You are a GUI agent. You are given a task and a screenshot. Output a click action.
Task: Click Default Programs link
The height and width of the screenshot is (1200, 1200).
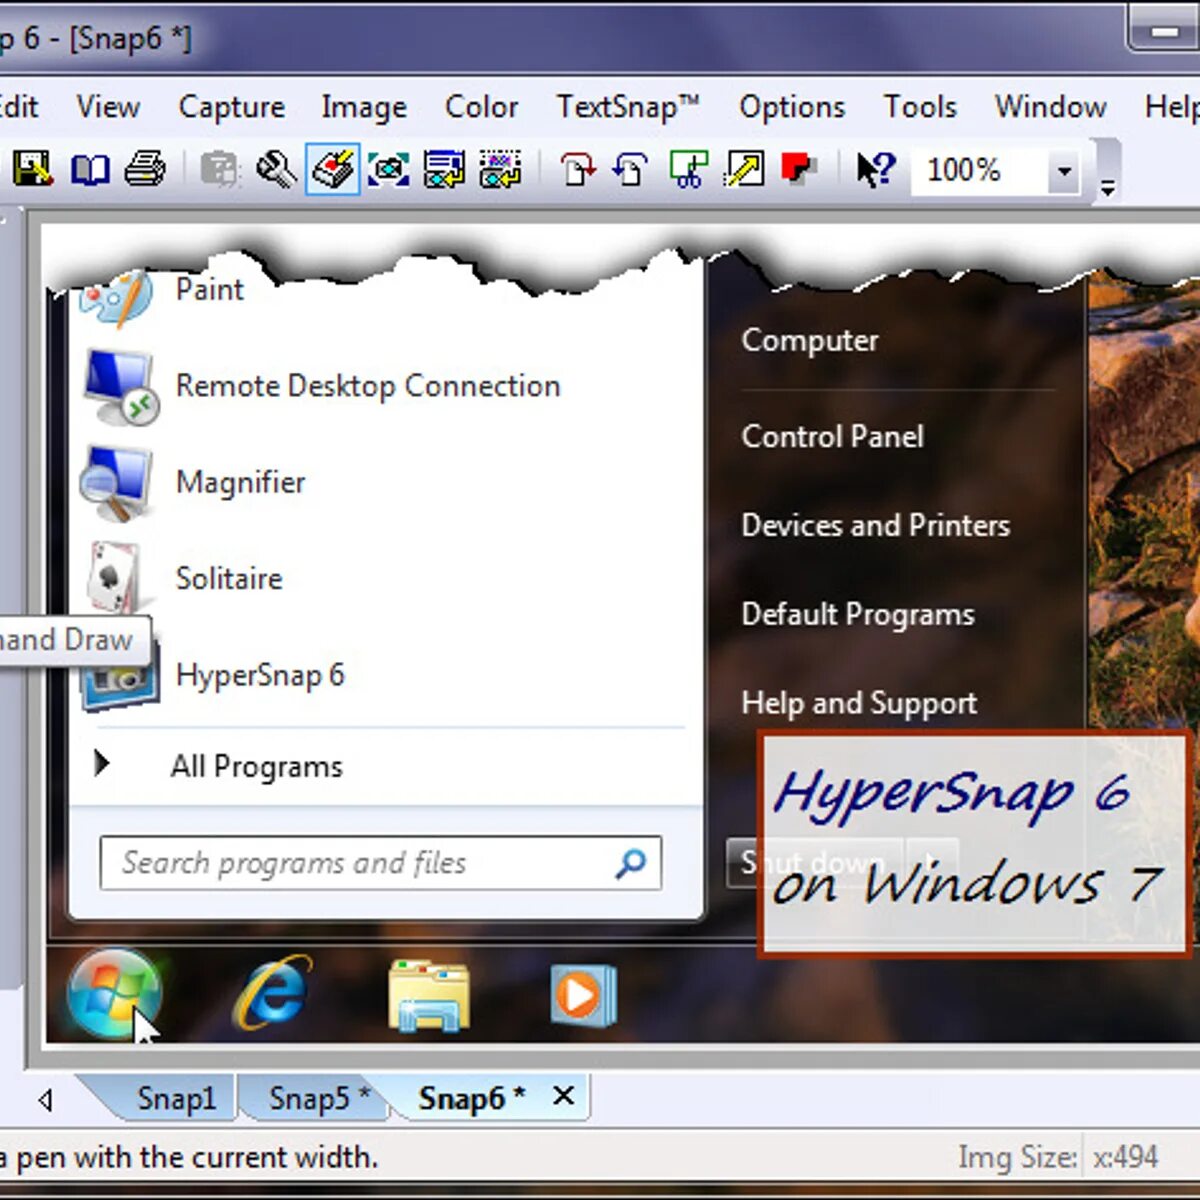857,614
